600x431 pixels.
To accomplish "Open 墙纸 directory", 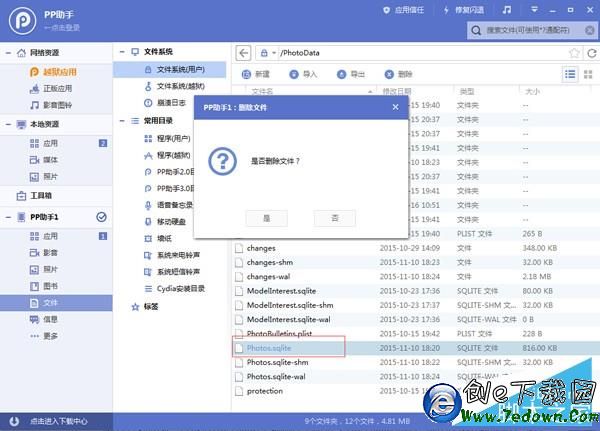I will 158,238.
